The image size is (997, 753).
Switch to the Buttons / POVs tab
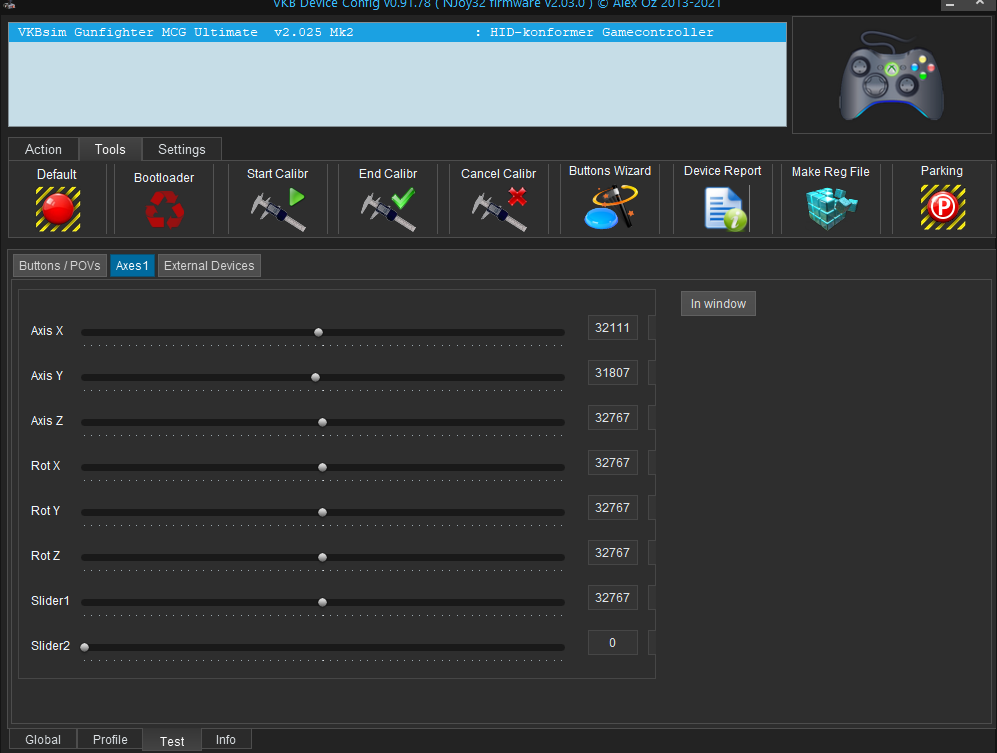(x=60, y=266)
